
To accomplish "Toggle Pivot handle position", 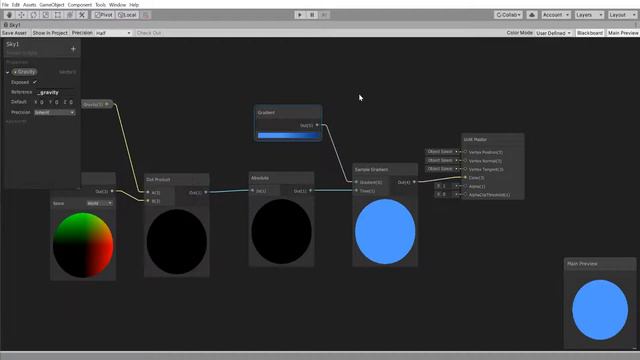I will pos(103,15).
